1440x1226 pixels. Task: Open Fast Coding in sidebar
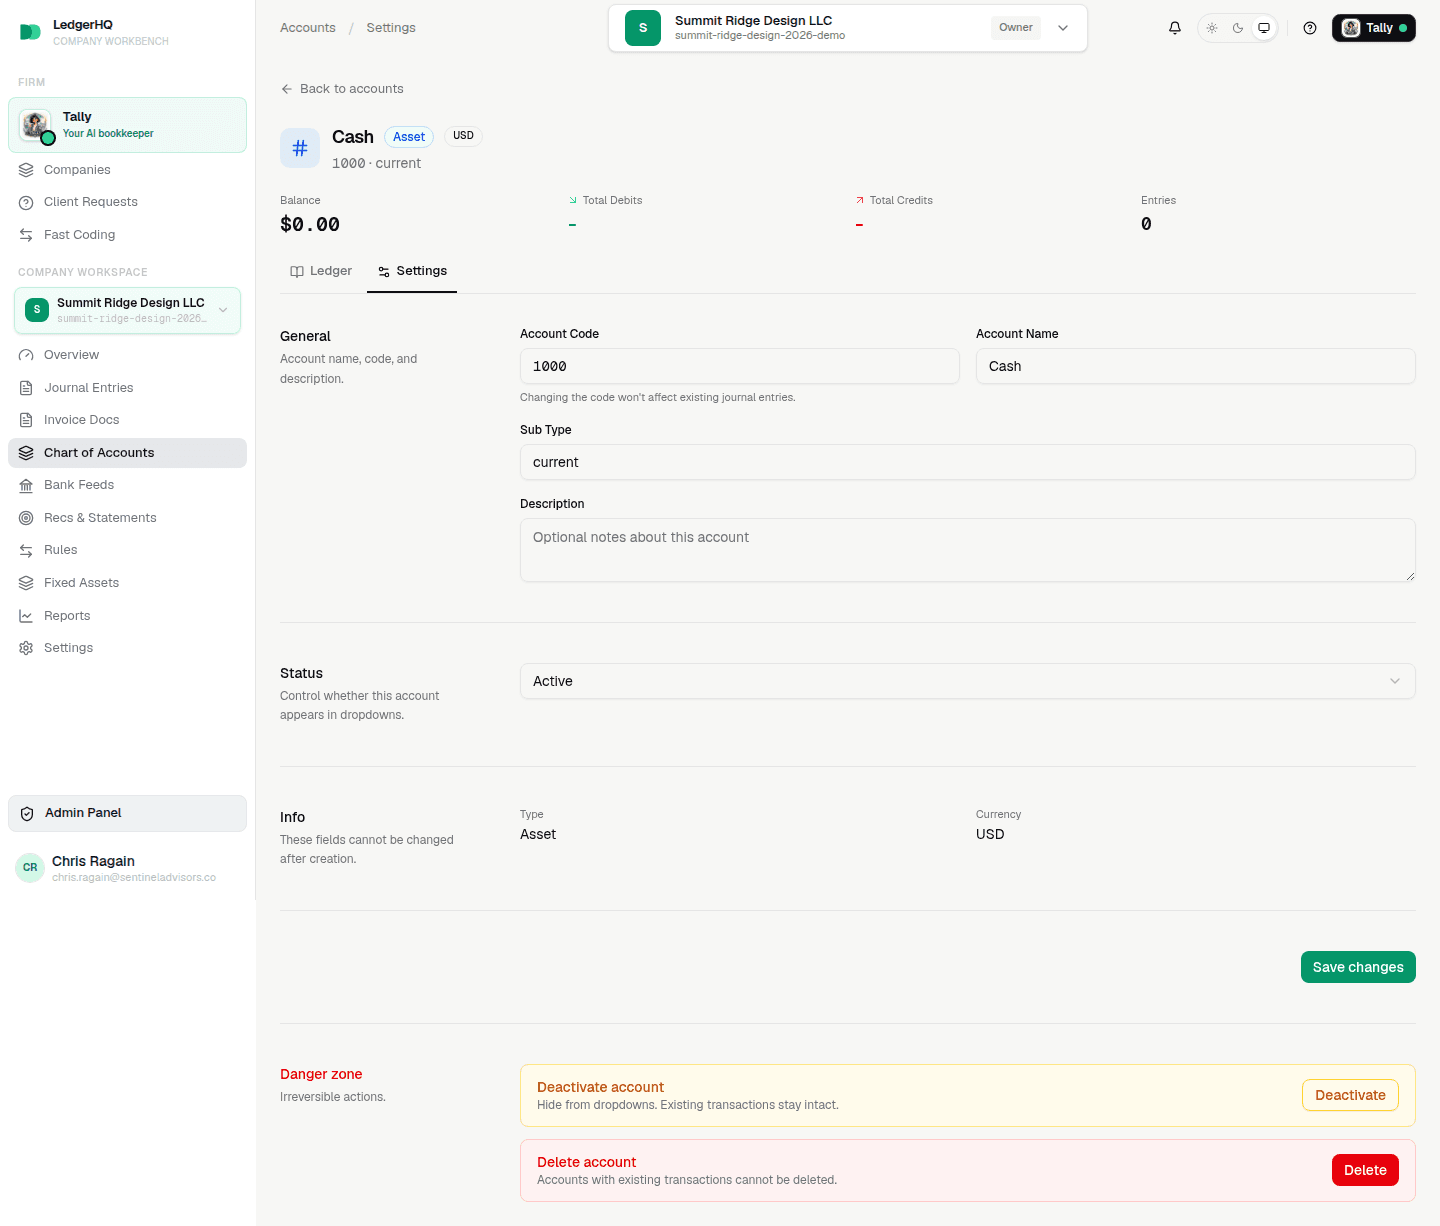click(x=127, y=235)
